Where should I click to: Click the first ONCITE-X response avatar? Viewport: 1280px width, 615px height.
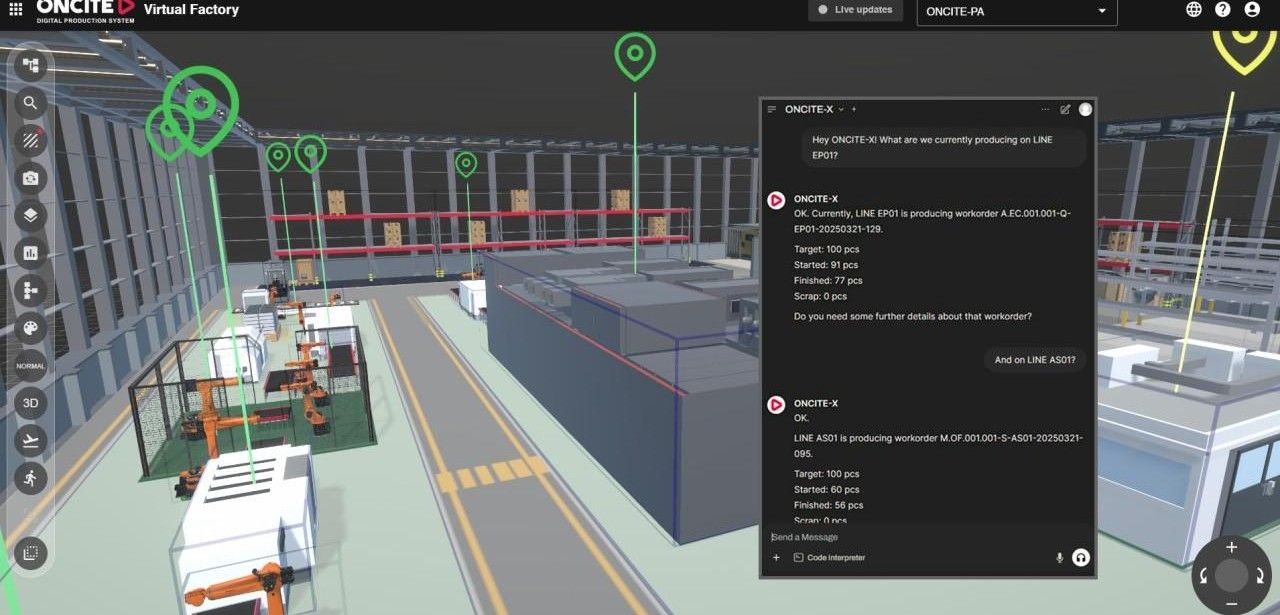tap(775, 200)
